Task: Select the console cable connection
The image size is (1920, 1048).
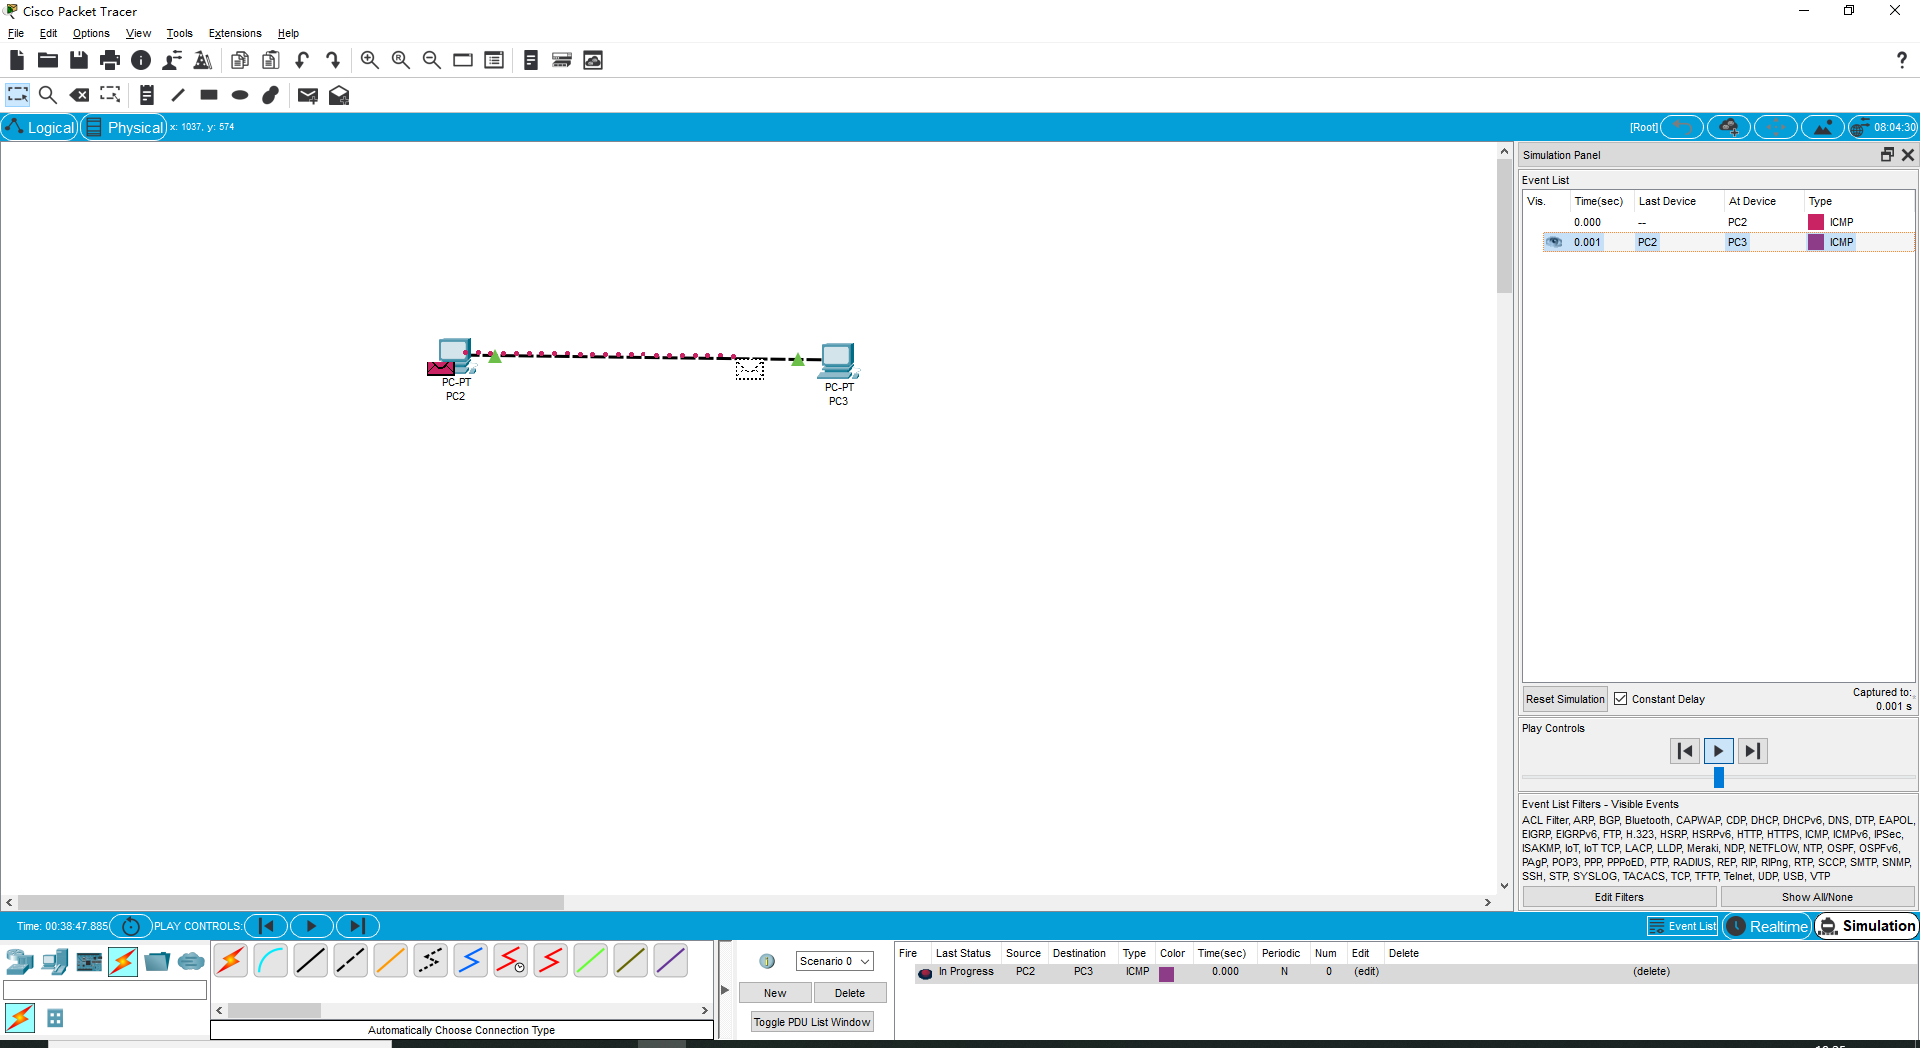Action: 271,961
